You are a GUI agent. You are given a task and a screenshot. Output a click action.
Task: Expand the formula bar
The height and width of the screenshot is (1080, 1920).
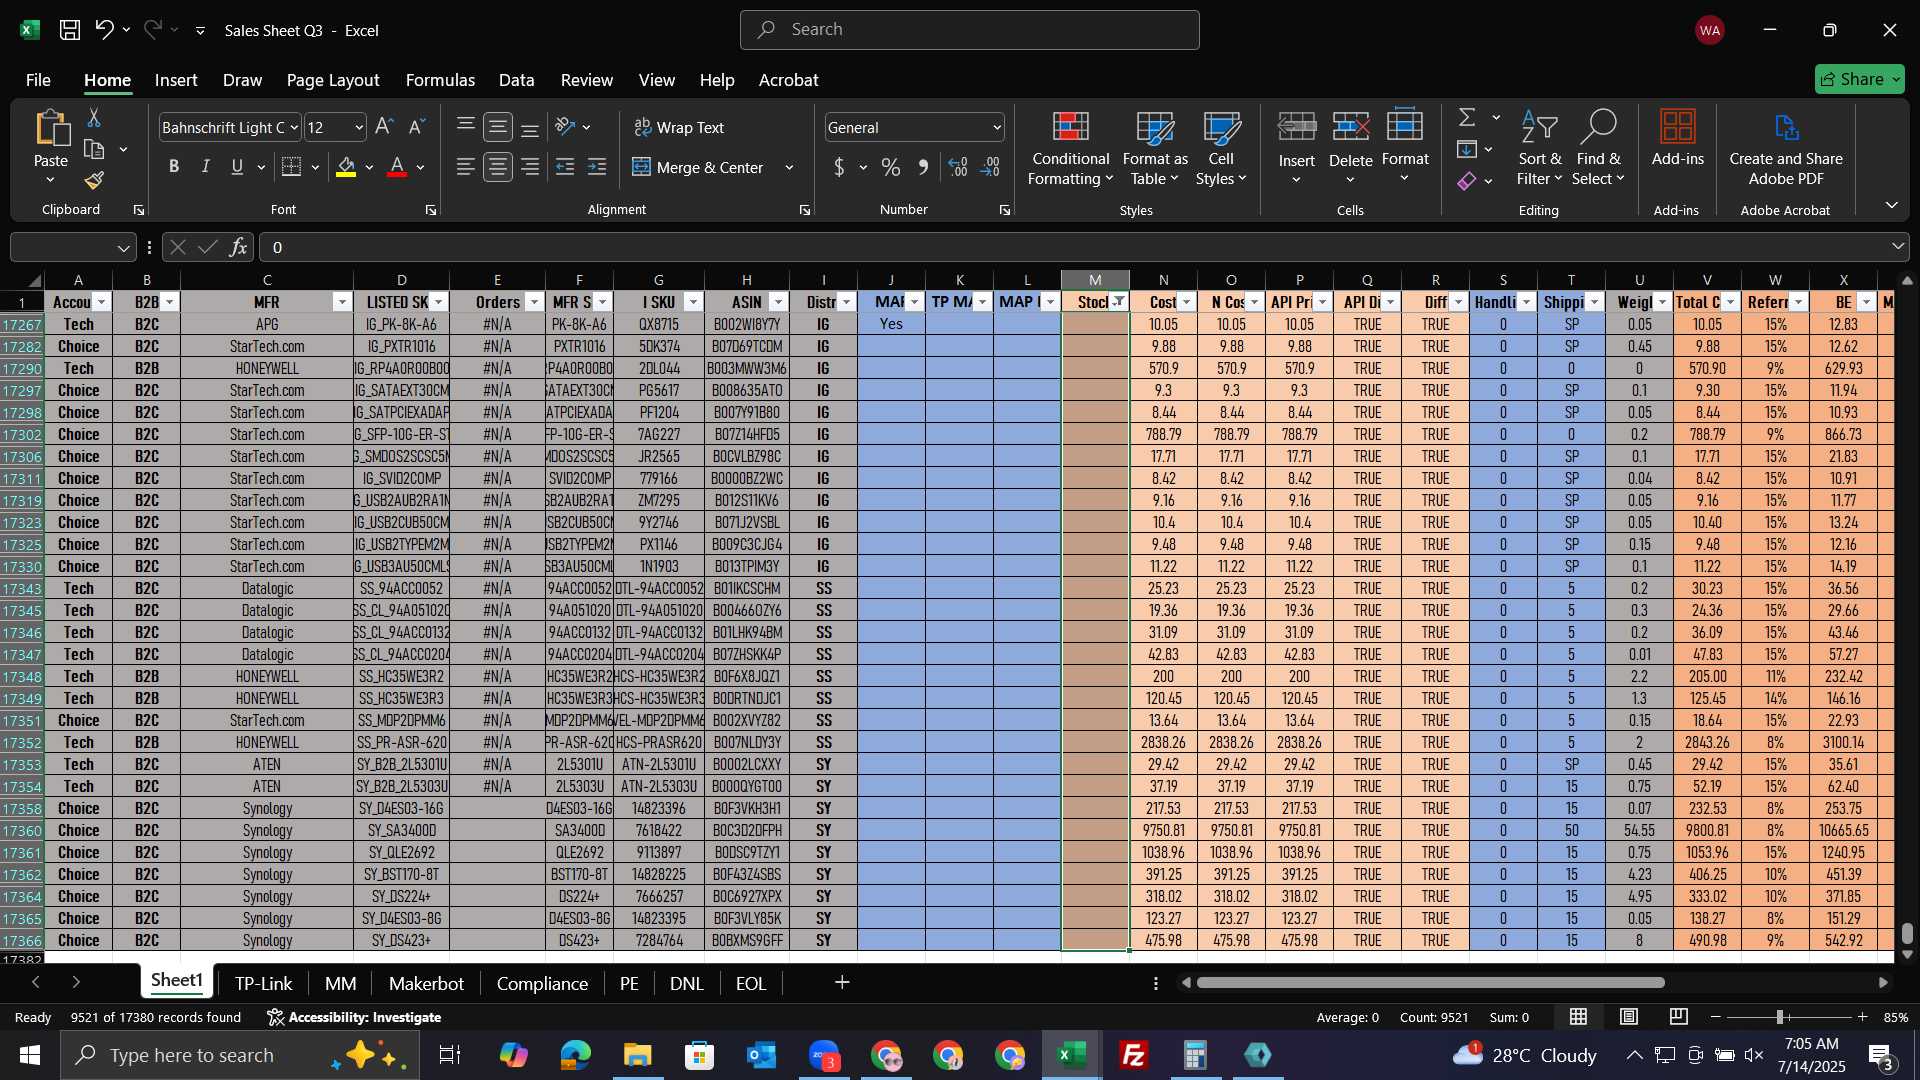tap(1897, 247)
